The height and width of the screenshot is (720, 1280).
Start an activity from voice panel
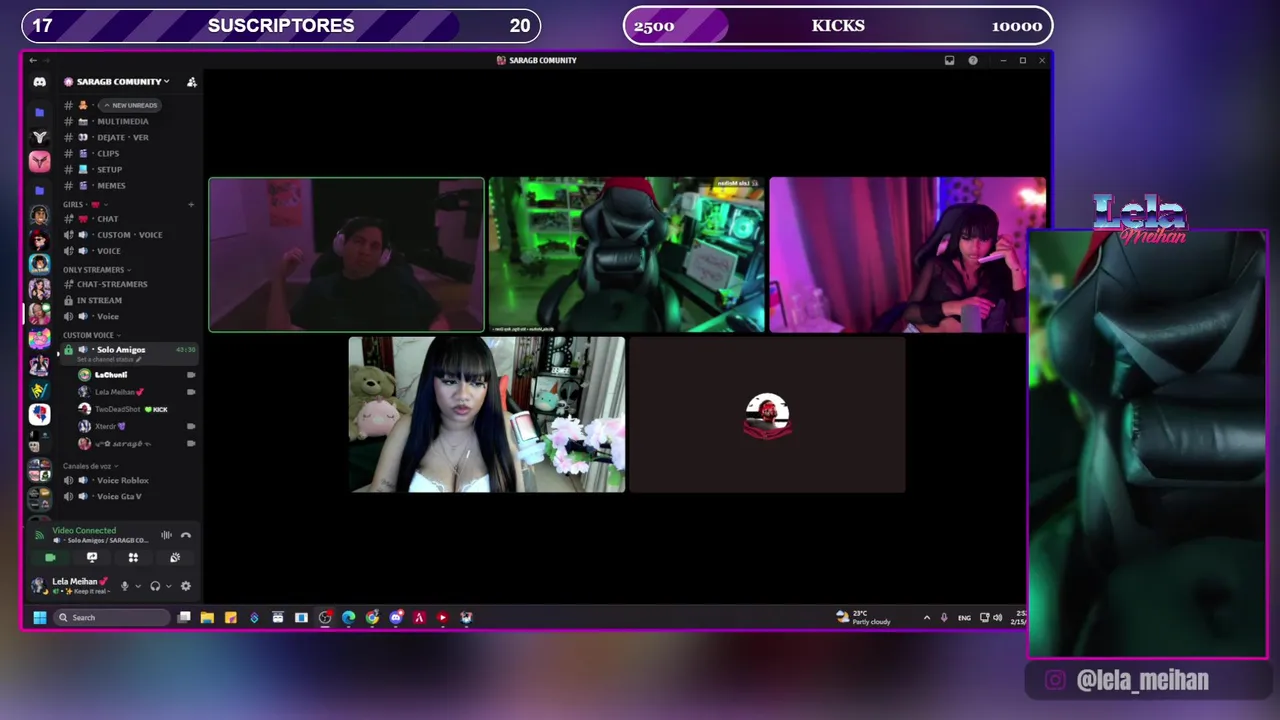133,557
